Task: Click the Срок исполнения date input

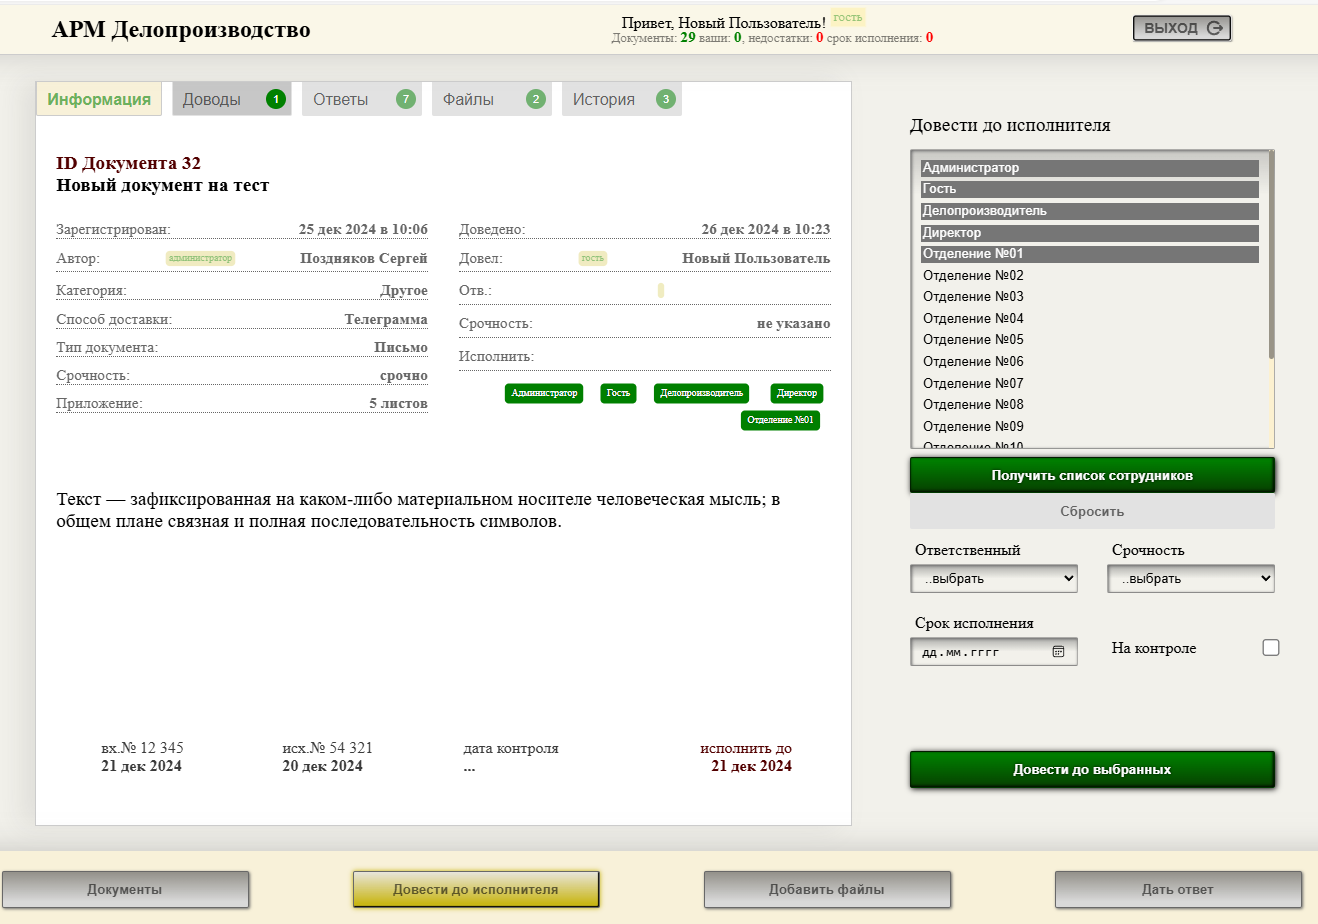Action: [994, 652]
